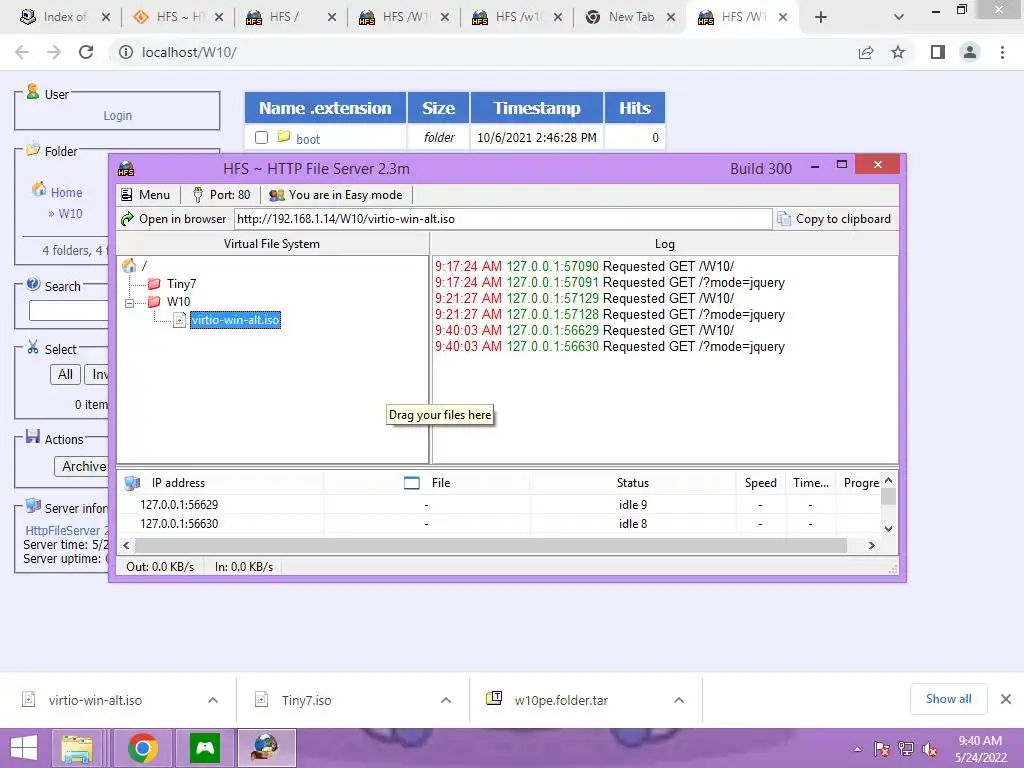The width and height of the screenshot is (1024, 768).
Task: Click the W10 red folder icon
Action: click(154, 302)
